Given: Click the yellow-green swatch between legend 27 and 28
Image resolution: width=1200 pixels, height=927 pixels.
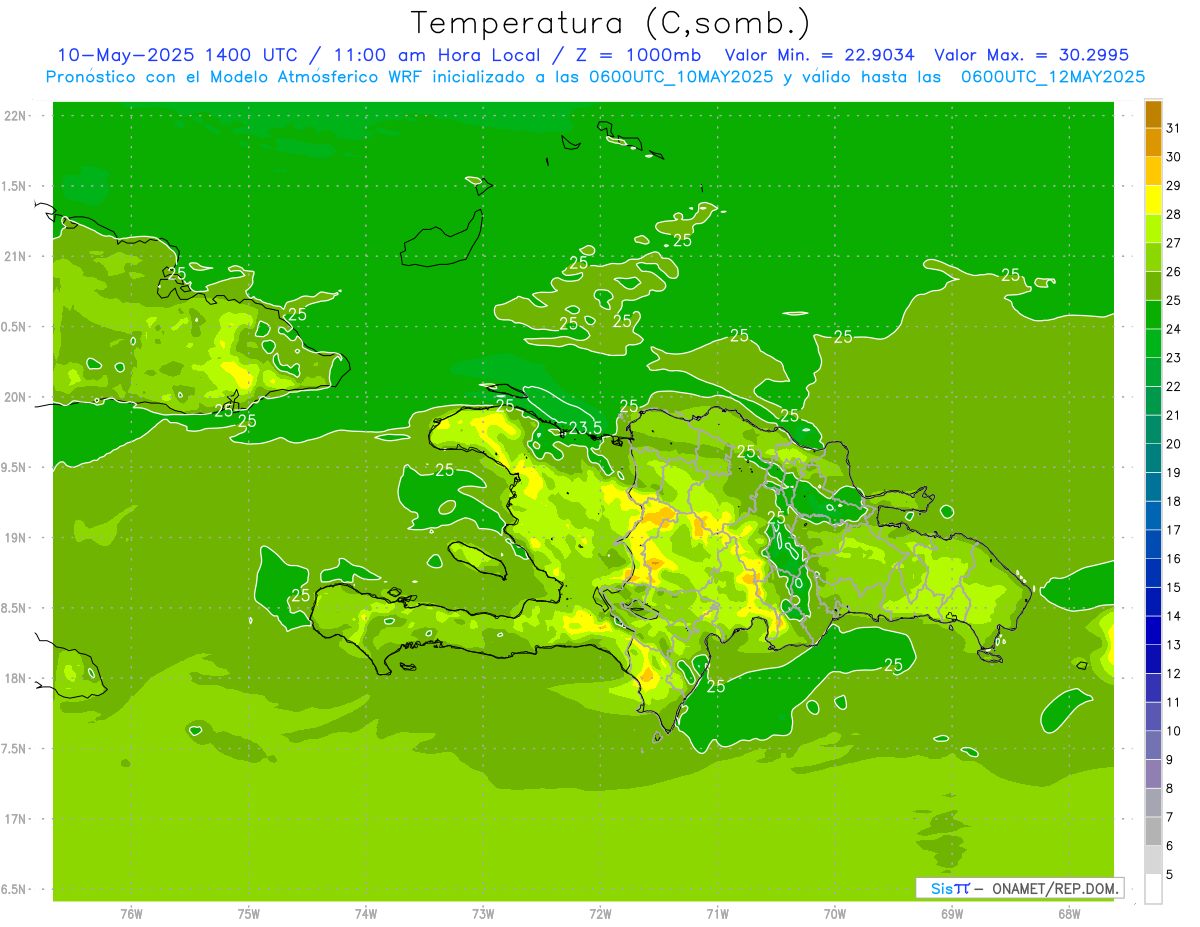Looking at the screenshot, I should (x=1153, y=229).
